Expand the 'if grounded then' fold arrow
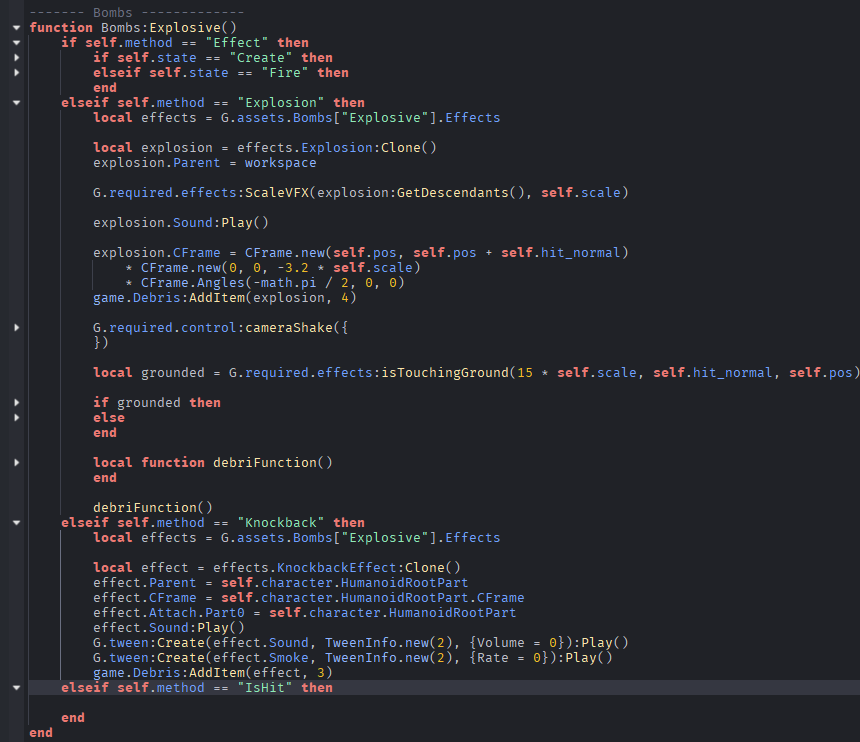This screenshot has height=742, width=860. point(16,403)
